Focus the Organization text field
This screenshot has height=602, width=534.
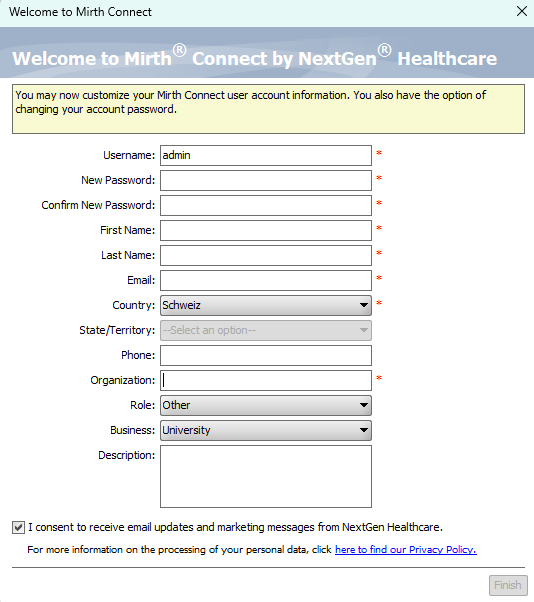tap(266, 380)
